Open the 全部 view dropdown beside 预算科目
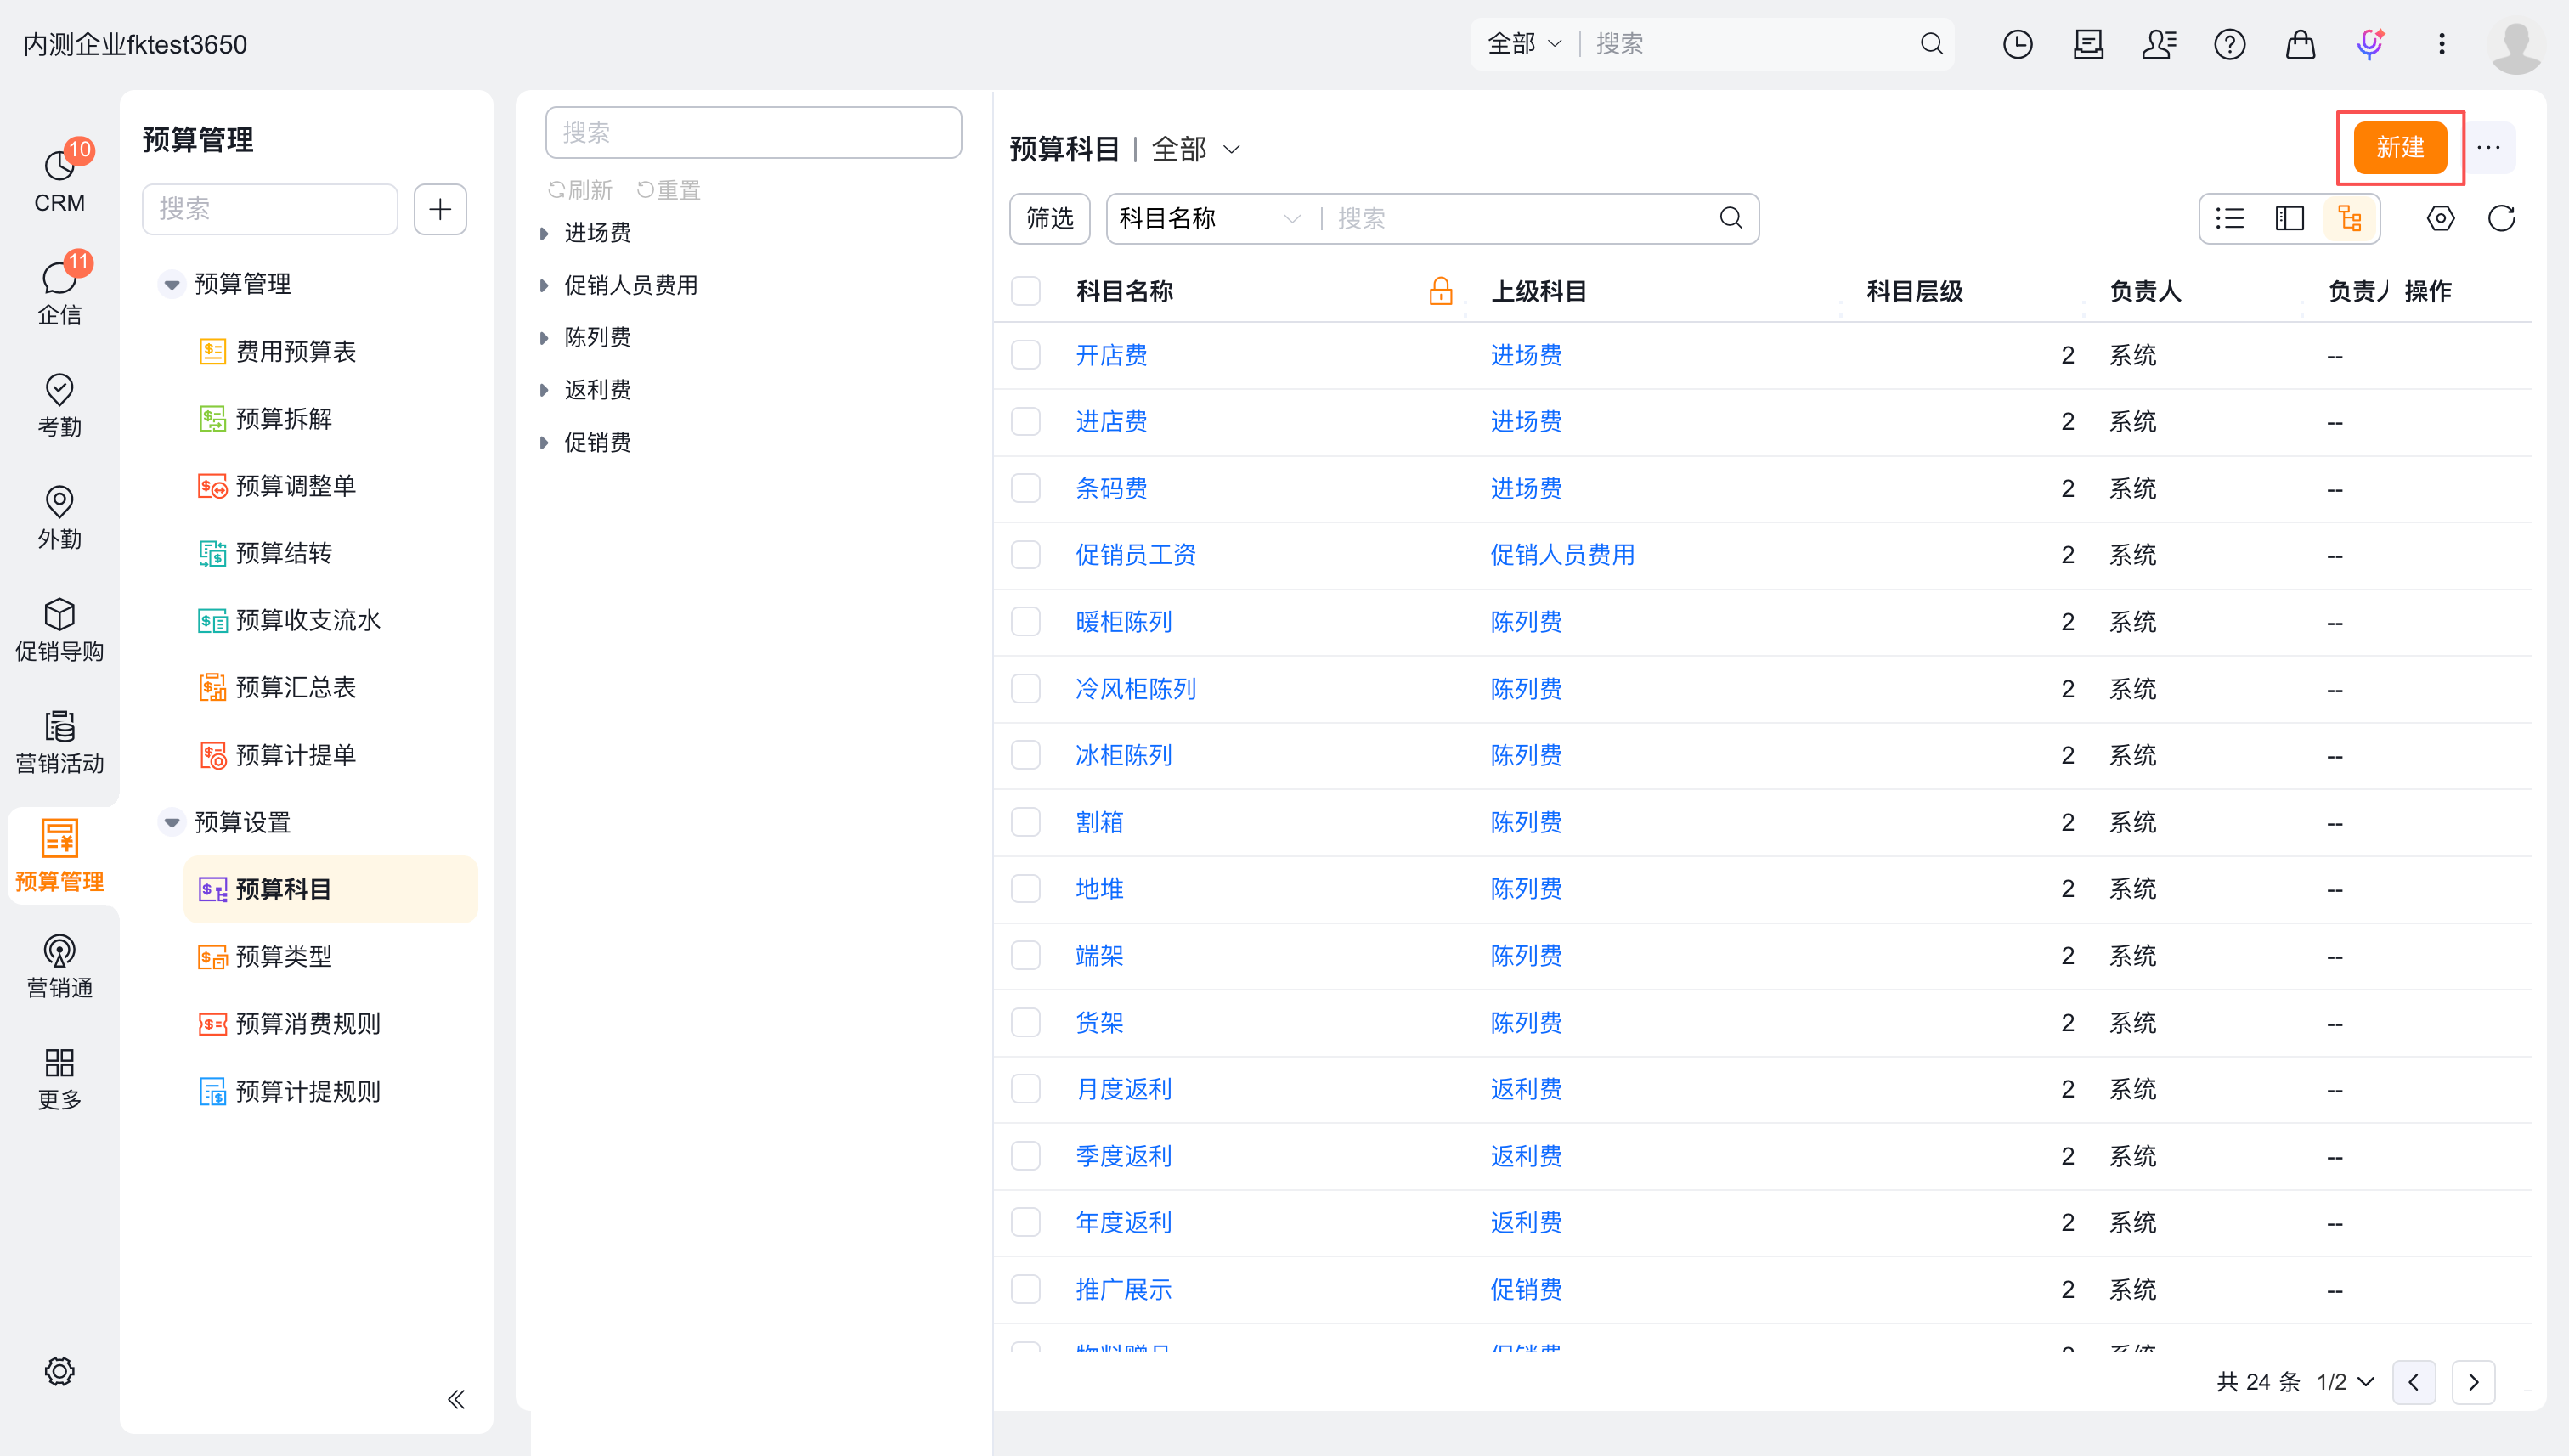Viewport: 2569px width, 1456px height. [x=1196, y=149]
